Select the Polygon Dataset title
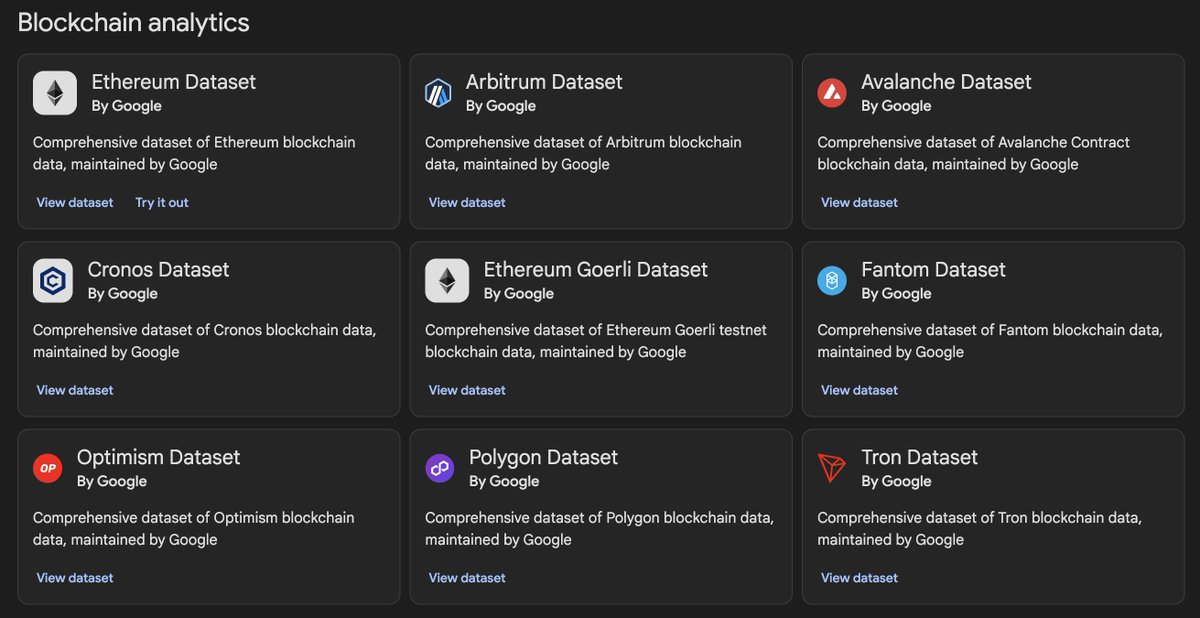The image size is (1200, 618). (x=544, y=457)
